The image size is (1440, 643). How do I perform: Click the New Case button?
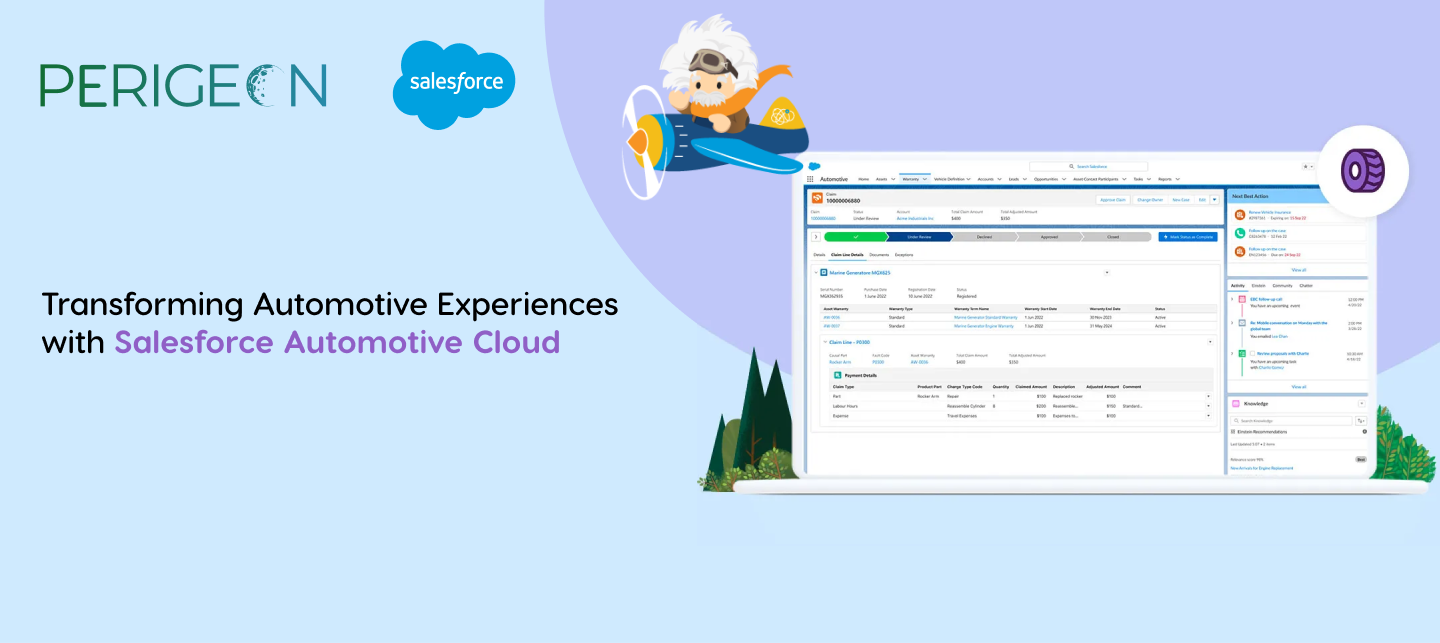click(1181, 199)
